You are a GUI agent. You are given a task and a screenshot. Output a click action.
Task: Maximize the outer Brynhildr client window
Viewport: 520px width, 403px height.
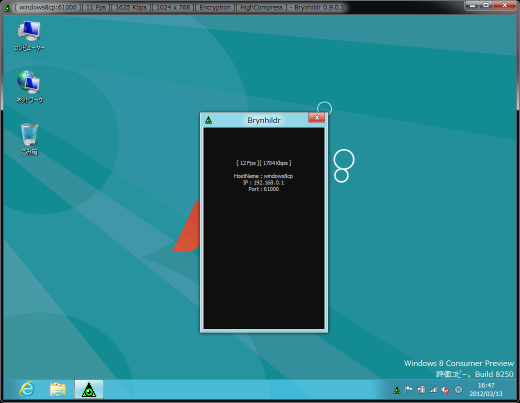click(486, 5)
